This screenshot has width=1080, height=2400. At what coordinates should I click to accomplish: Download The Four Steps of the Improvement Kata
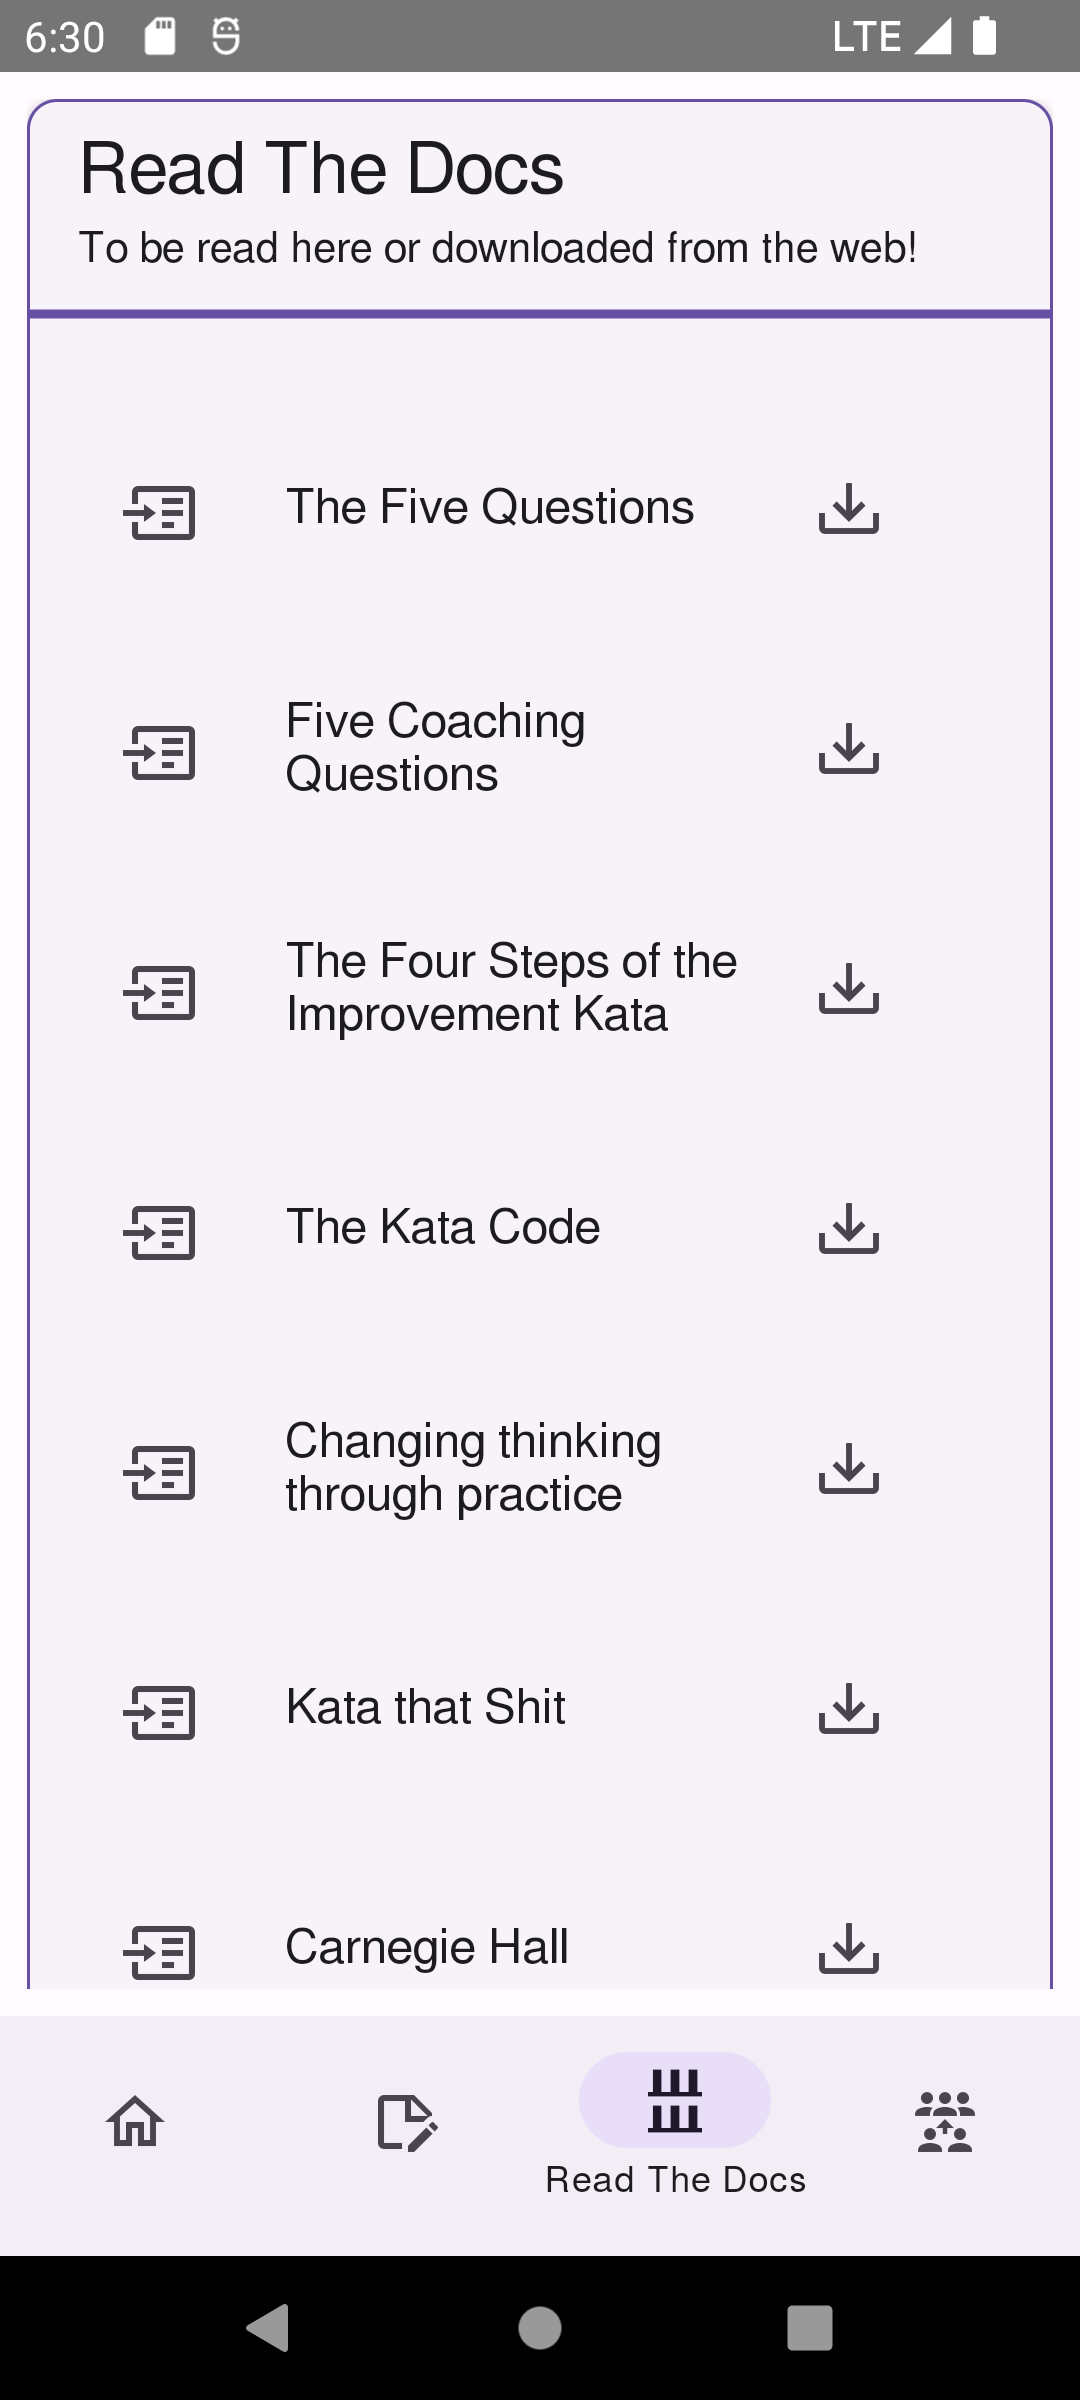pyautogui.click(x=848, y=989)
